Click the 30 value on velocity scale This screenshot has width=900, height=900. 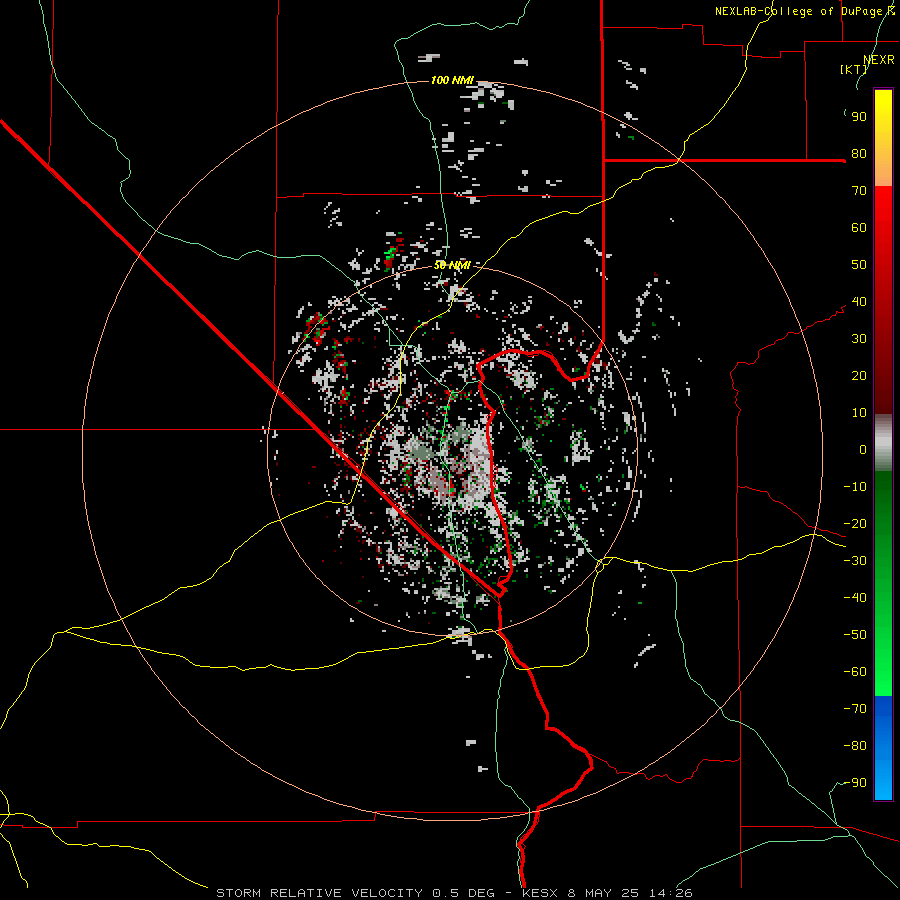(859, 339)
